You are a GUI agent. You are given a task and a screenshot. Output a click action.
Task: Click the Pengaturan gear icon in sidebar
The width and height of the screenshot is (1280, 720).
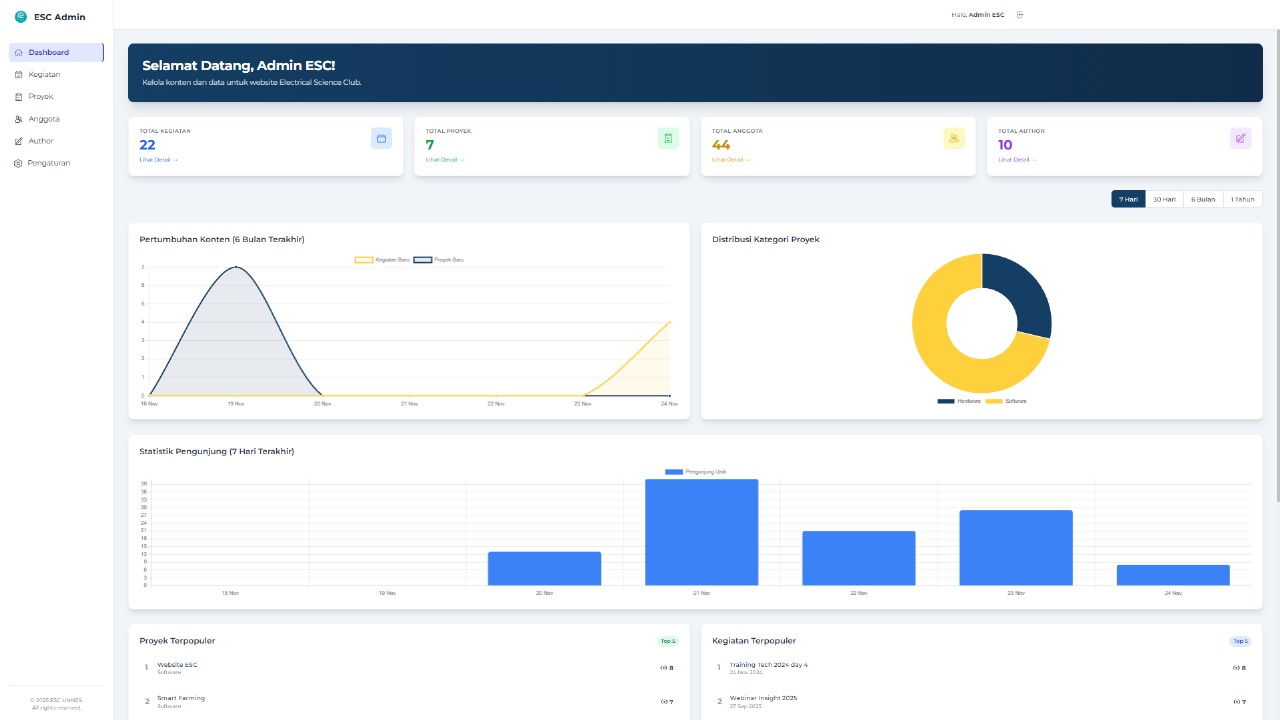[x=18, y=163]
